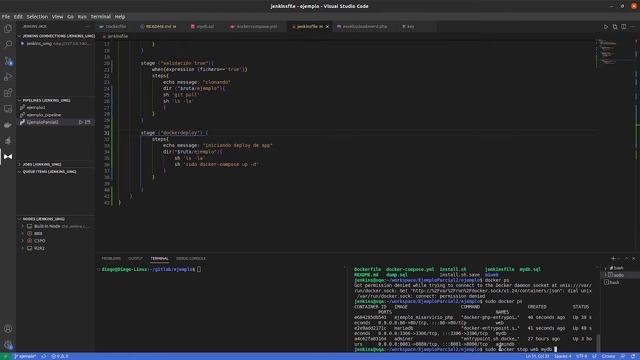The height and width of the screenshot is (360, 640).
Task: Open the Help menu
Action: click(120, 17)
